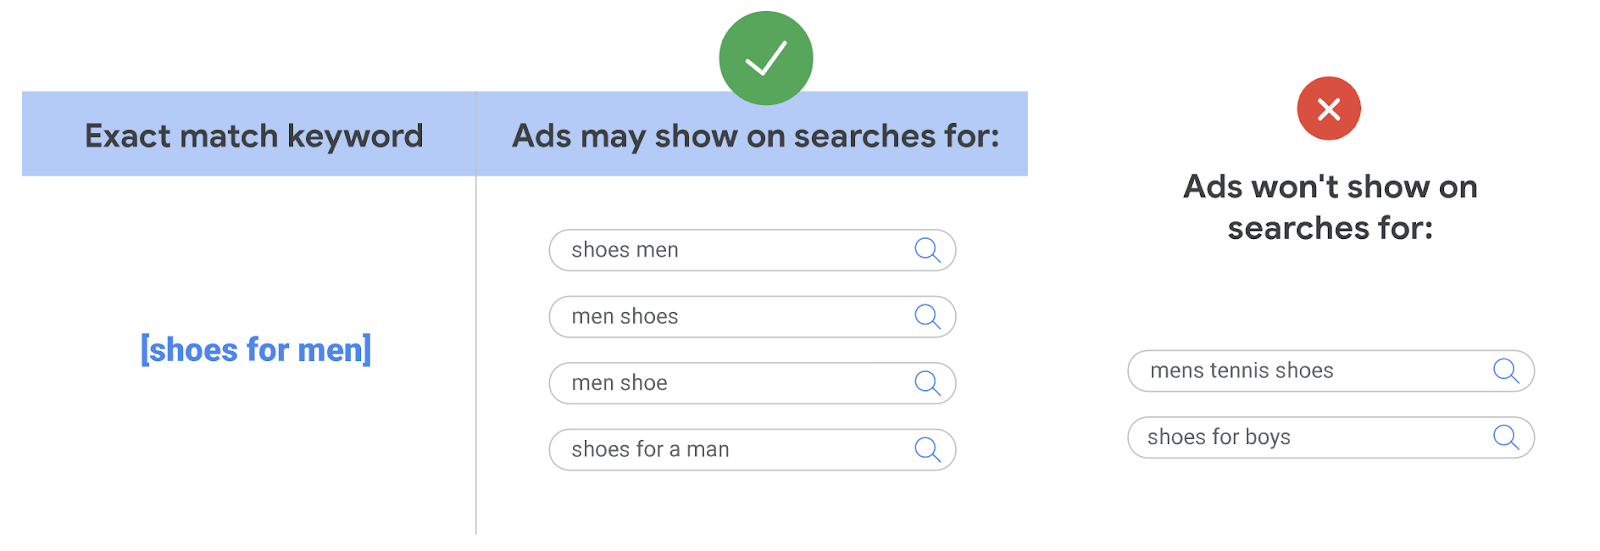
Task: Click magnifier icon in 'men shoe' box
Action: point(928,383)
